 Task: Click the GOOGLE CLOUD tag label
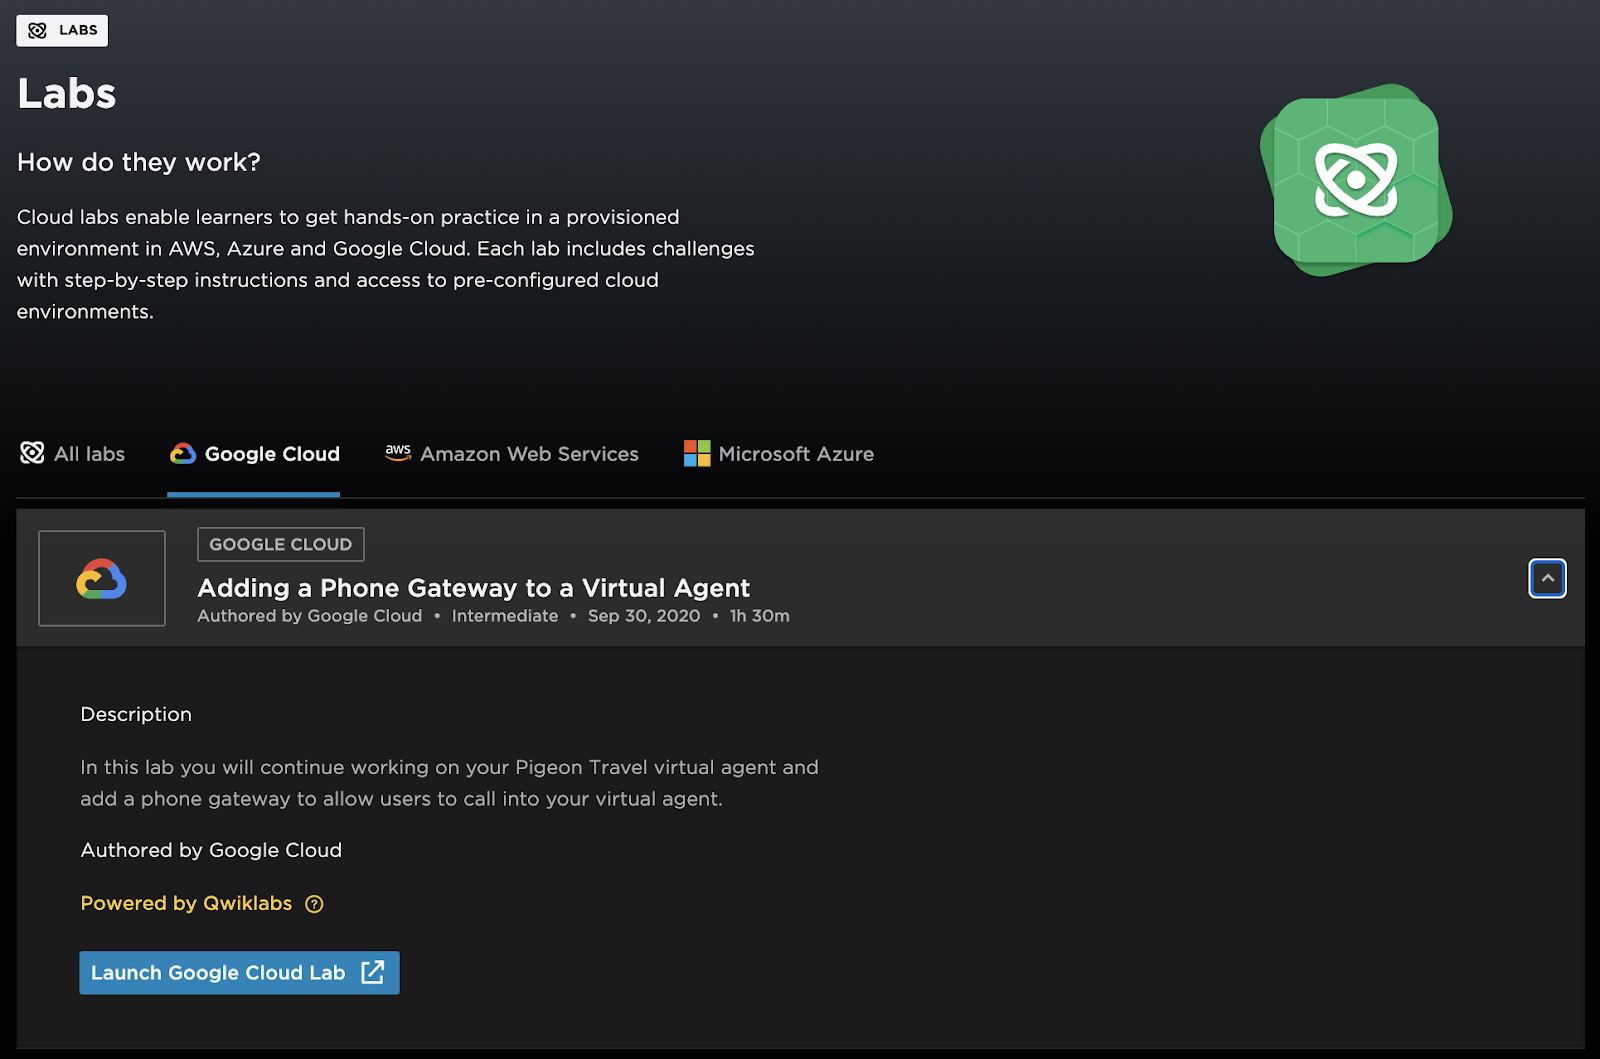coord(281,544)
